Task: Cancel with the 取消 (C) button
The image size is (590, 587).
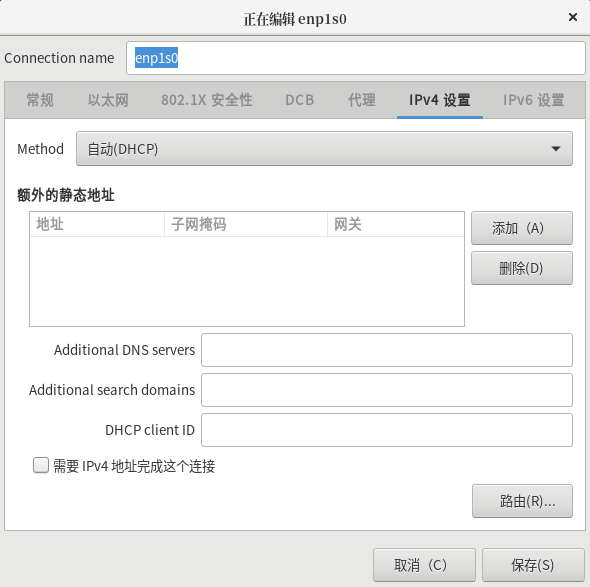Action: tap(424, 565)
